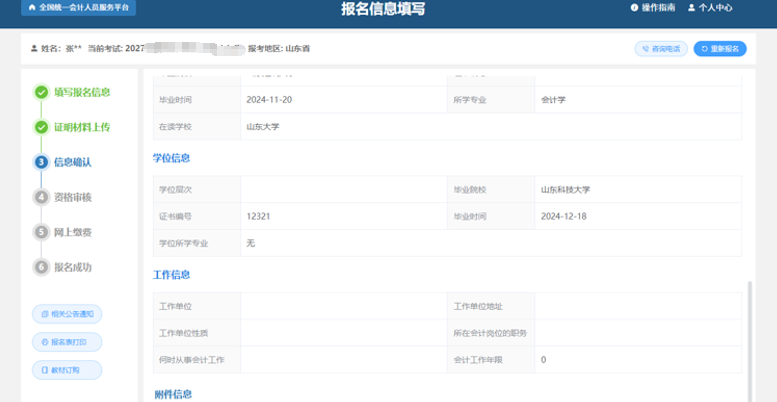Select 网上缴费 step label
This screenshot has width=777, height=402.
[x=73, y=232]
